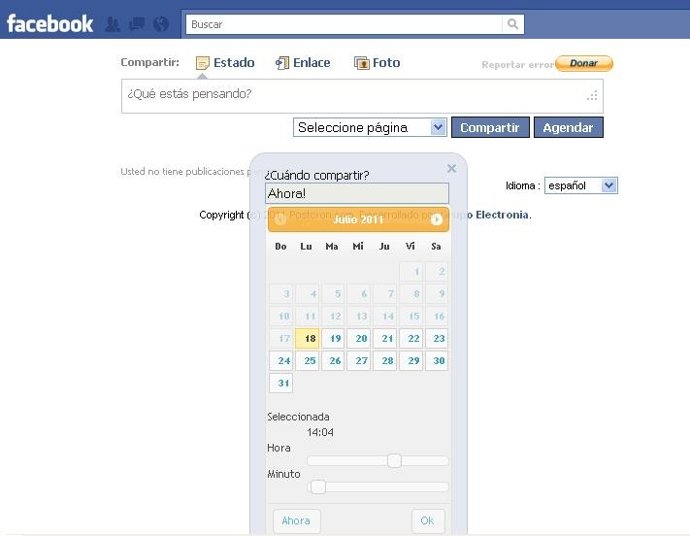Close the ¿Cuándo compartir? popup

(451, 168)
